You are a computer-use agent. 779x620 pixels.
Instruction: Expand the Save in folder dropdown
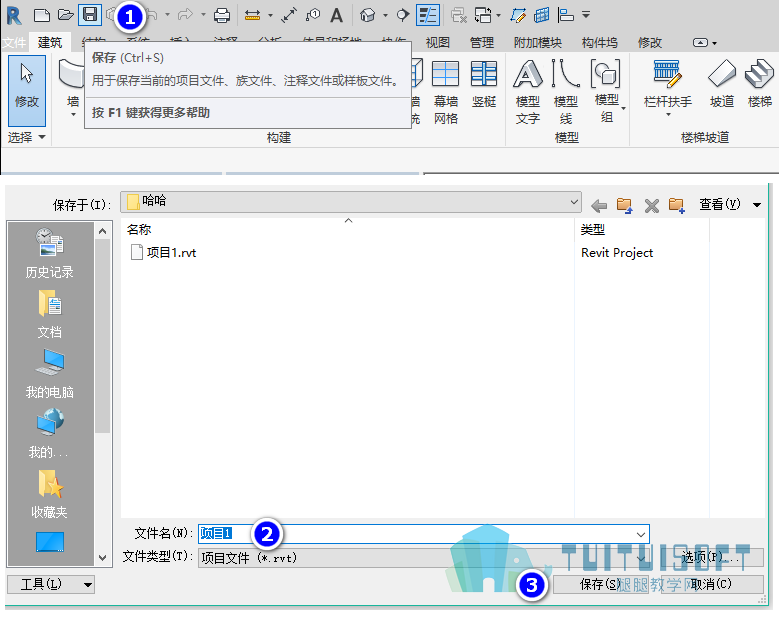(574, 202)
